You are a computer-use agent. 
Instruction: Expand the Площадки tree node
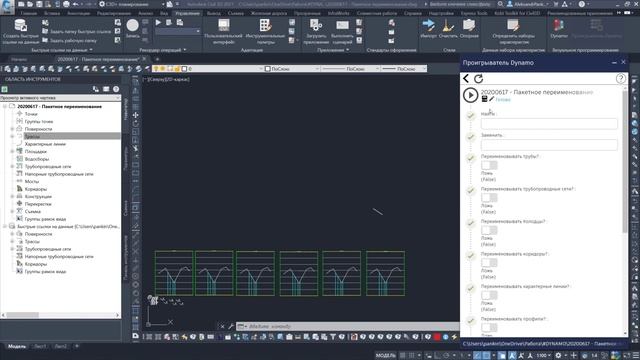click(x=12, y=151)
